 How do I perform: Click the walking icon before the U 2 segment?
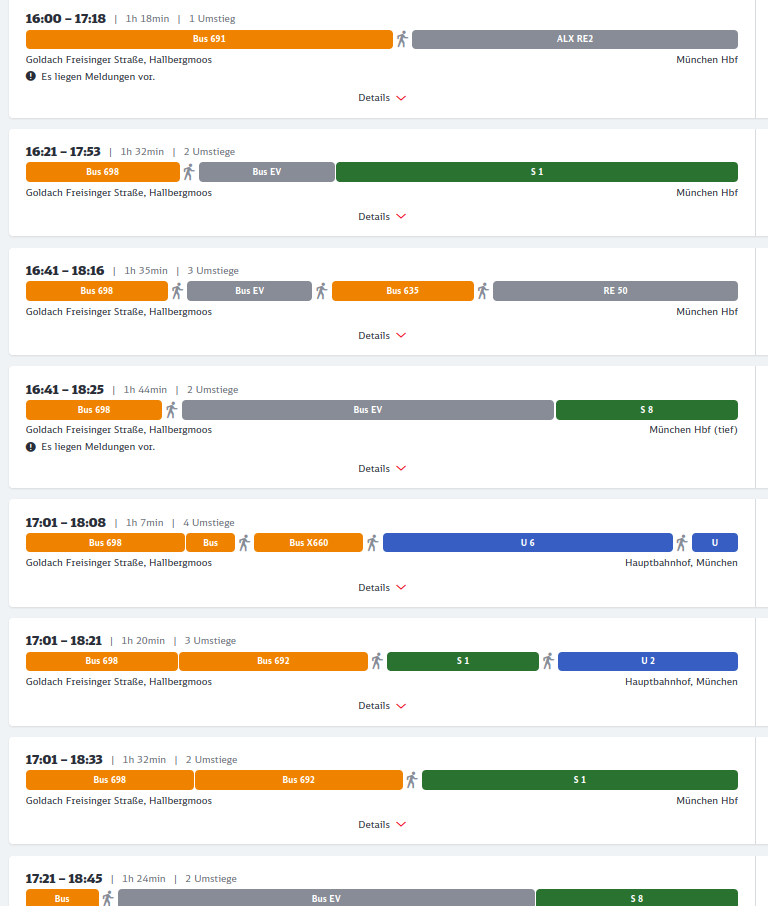coord(548,661)
